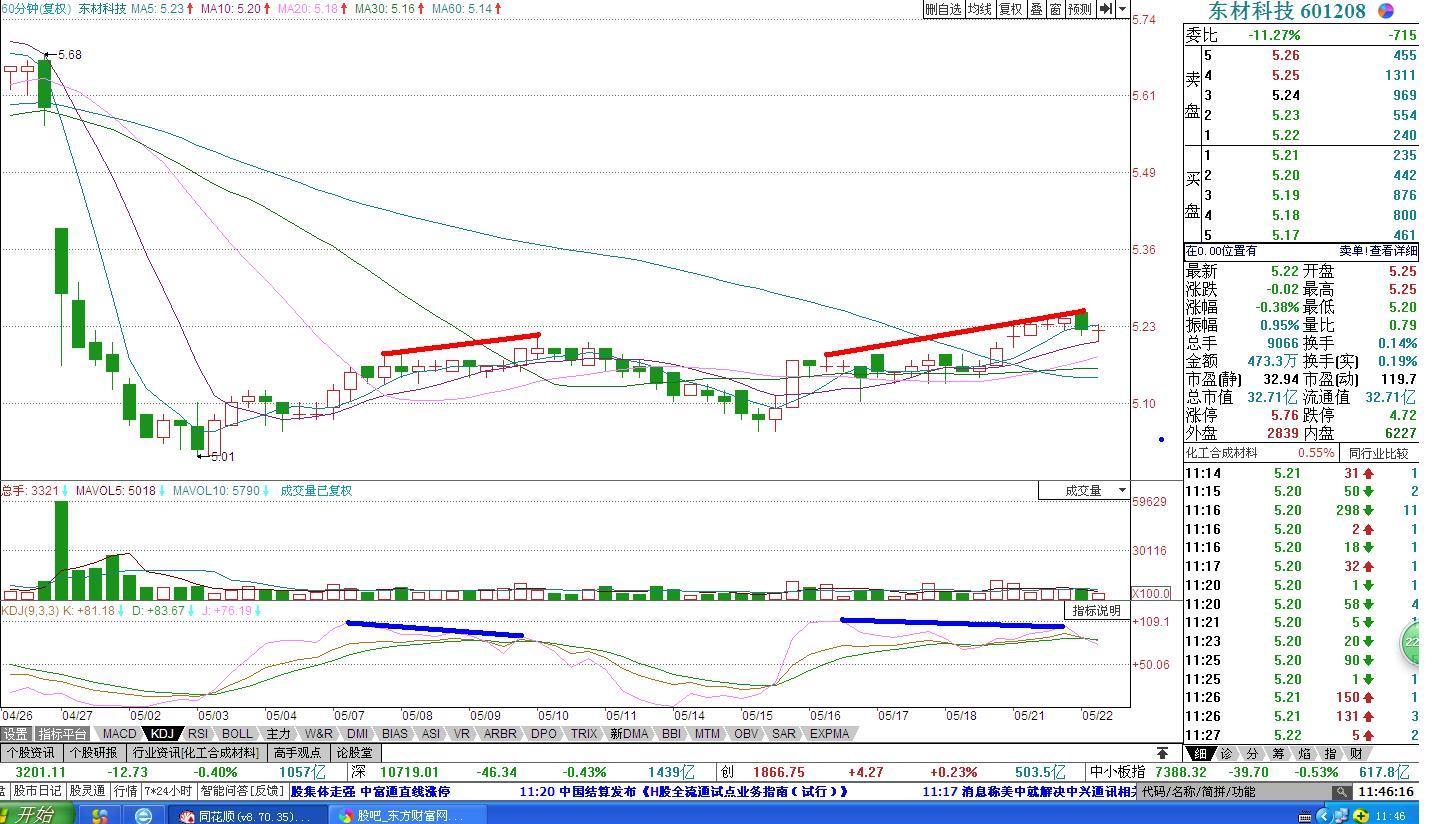The image size is (1440, 824).
Task: Select the 主力 indicator tab
Action: [x=278, y=734]
